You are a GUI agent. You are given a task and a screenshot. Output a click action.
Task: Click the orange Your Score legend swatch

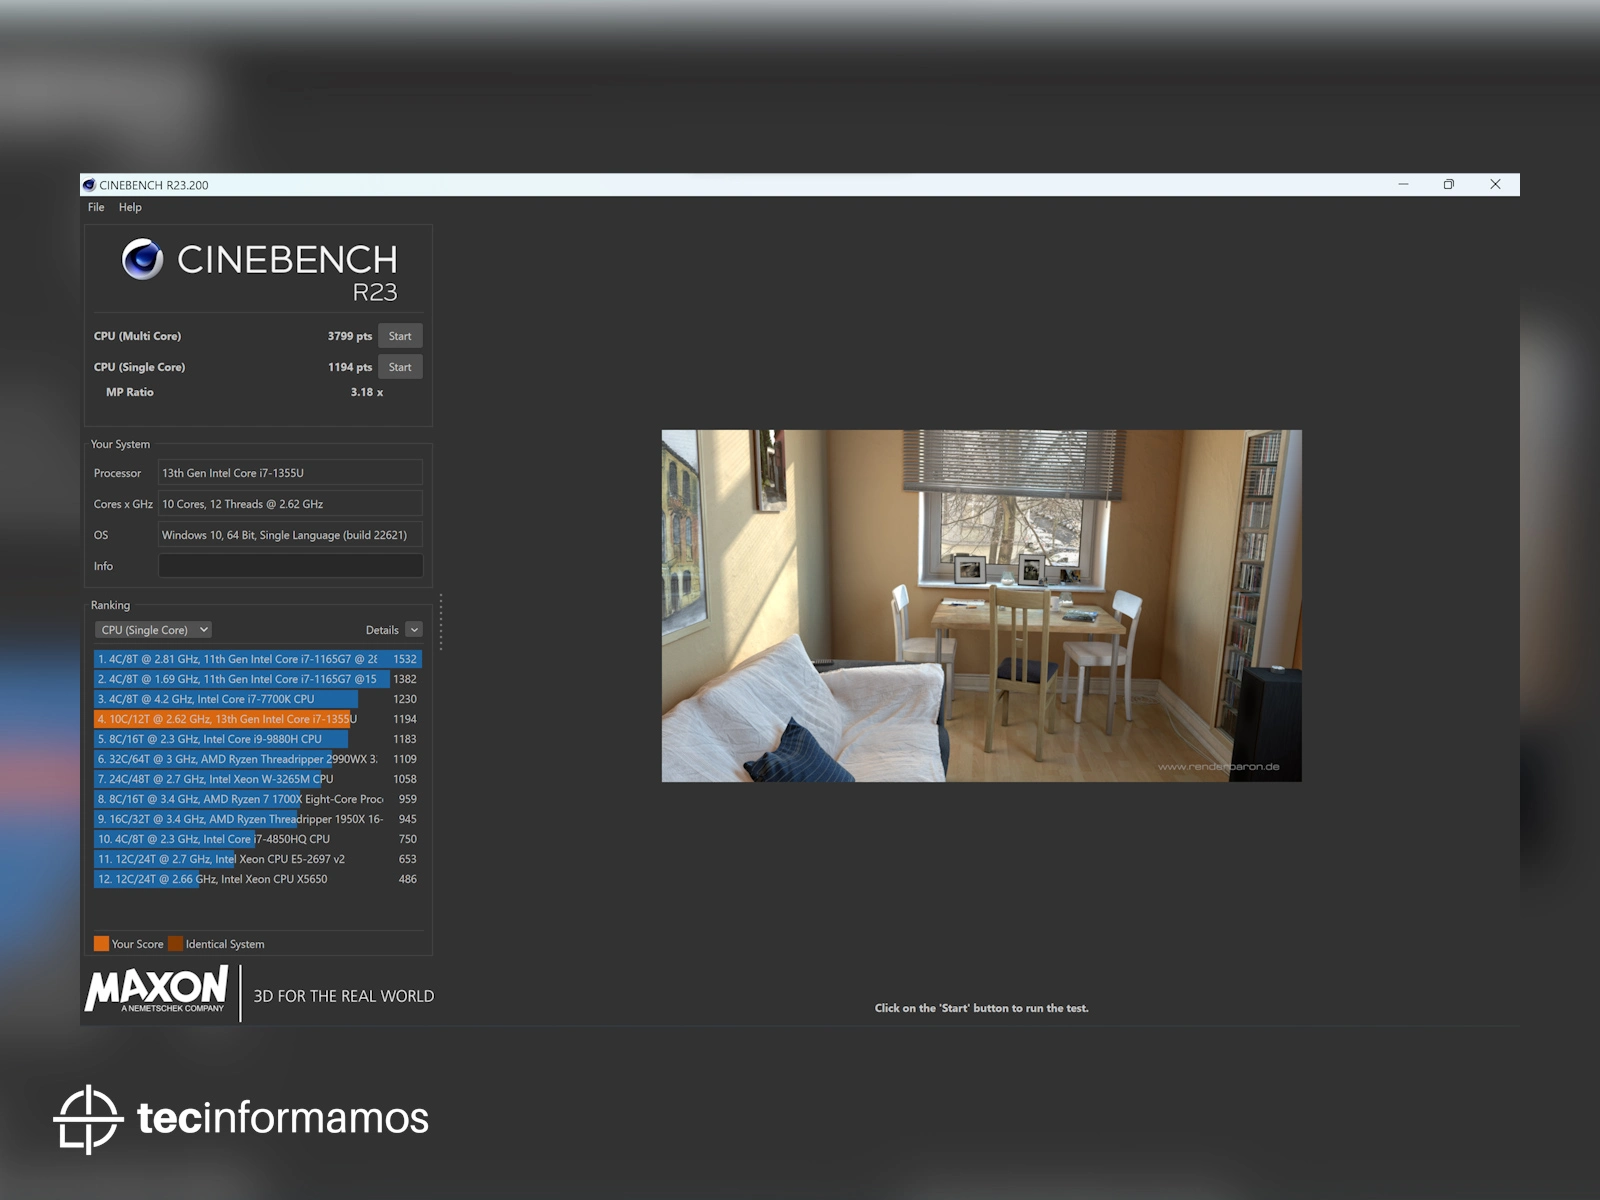tap(101, 944)
